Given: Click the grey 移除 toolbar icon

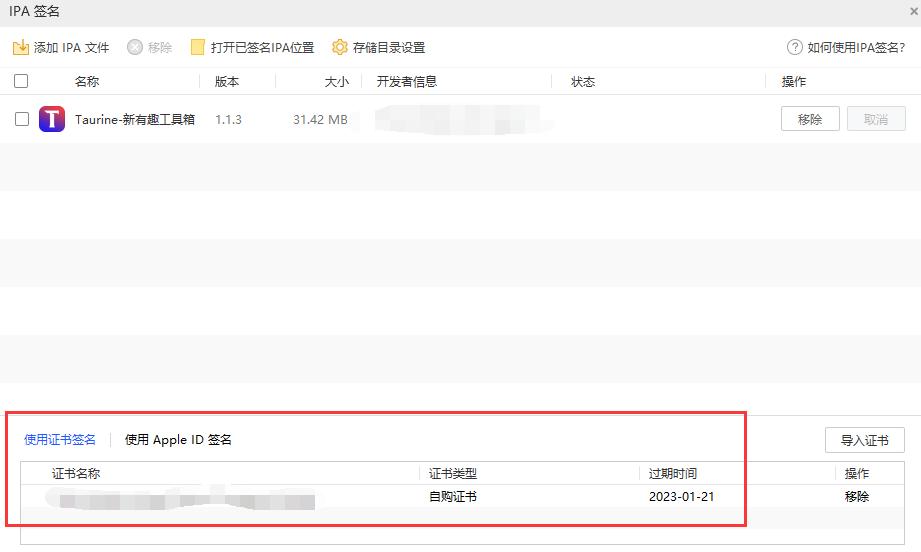Looking at the screenshot, I should (135, 47).
